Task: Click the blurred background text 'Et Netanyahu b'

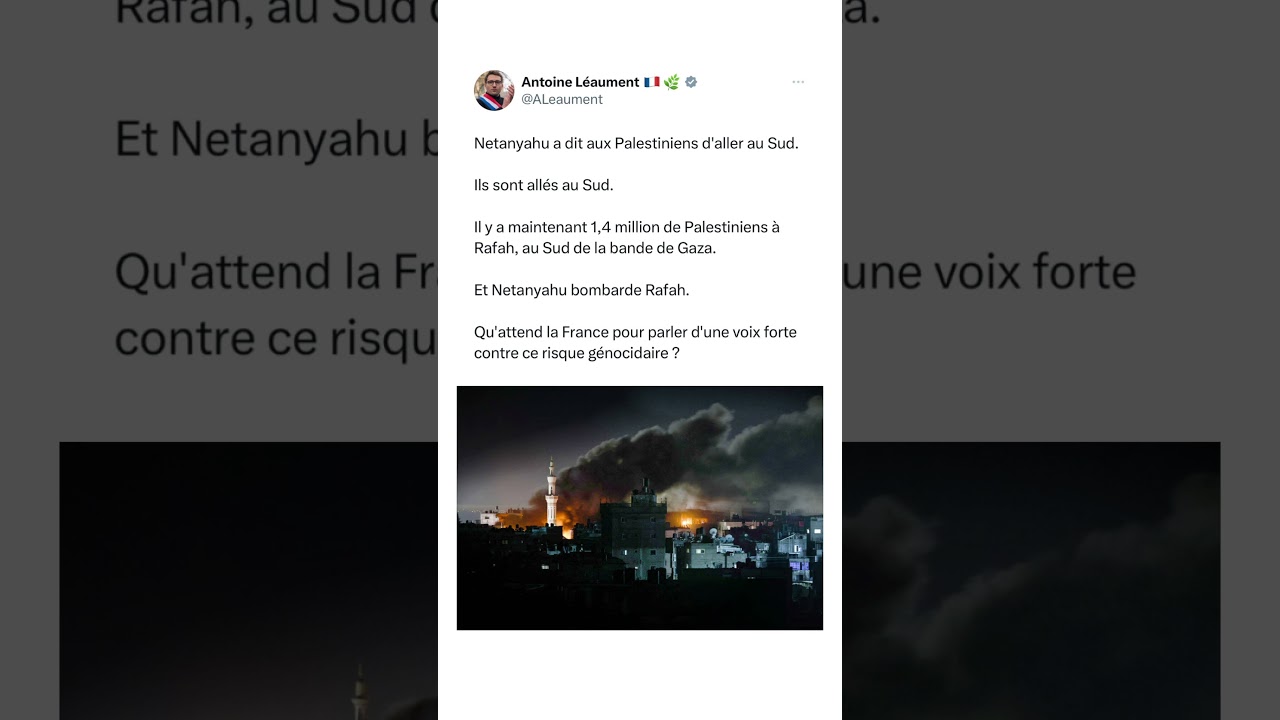Action: [x=276, y=140]
